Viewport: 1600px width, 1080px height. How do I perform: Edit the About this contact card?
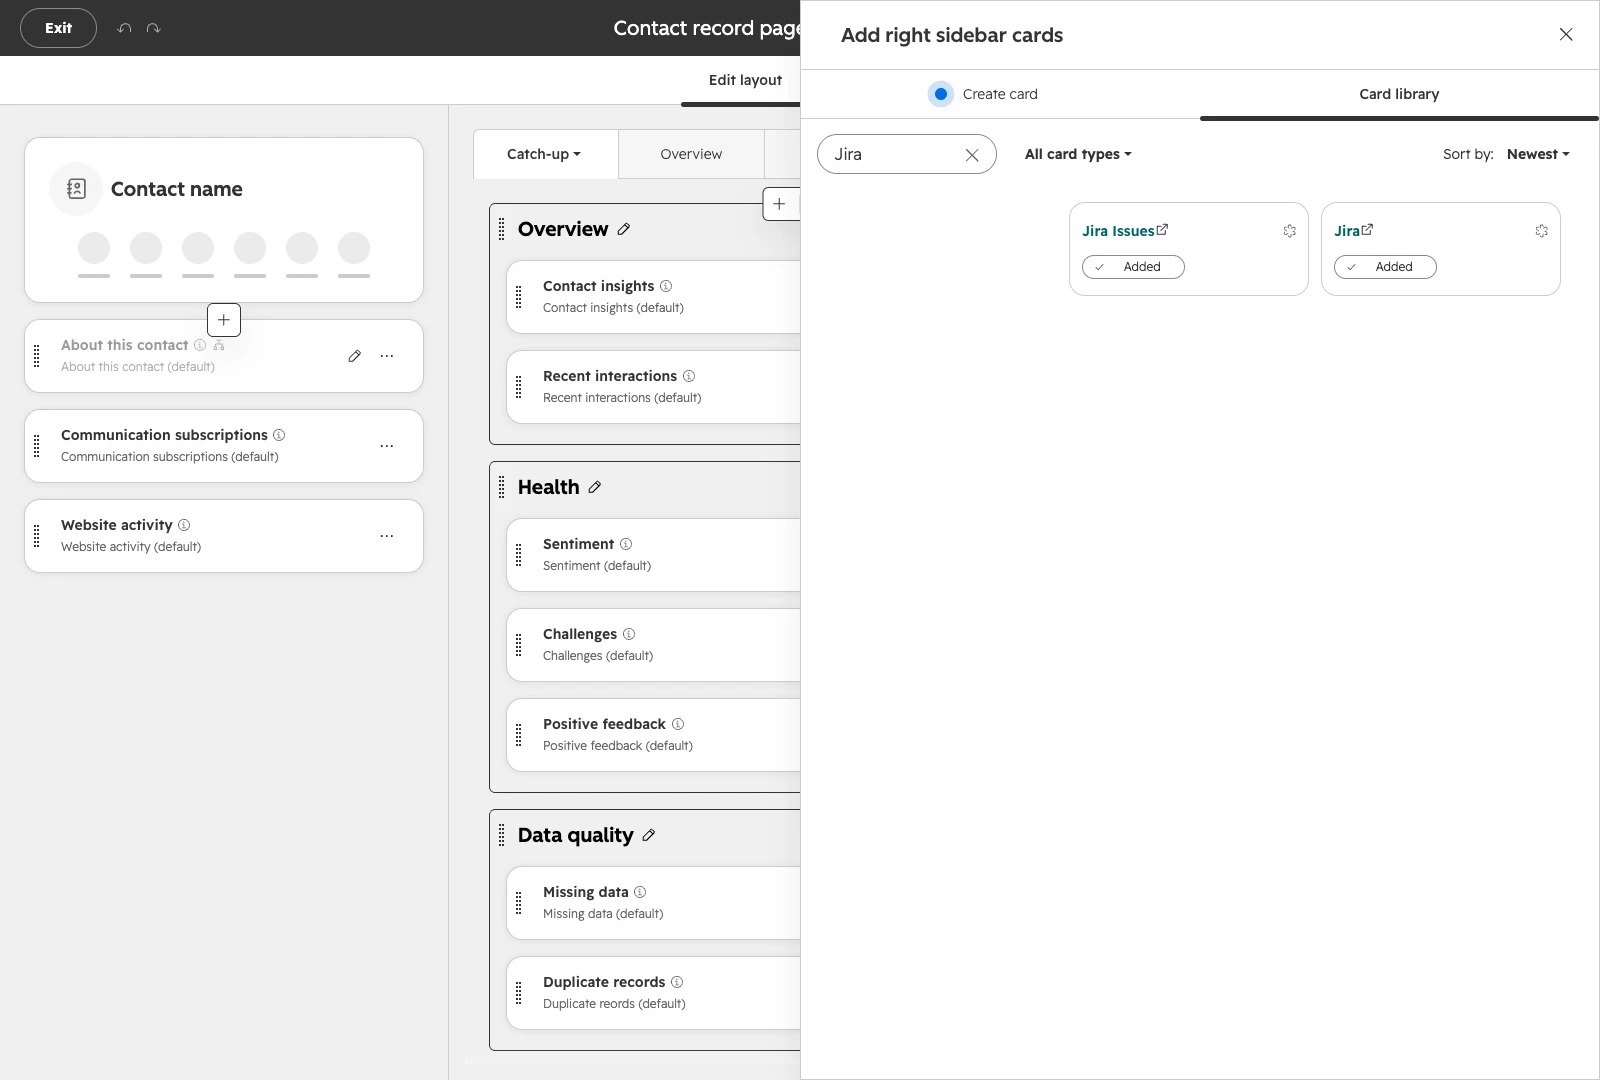354,356
